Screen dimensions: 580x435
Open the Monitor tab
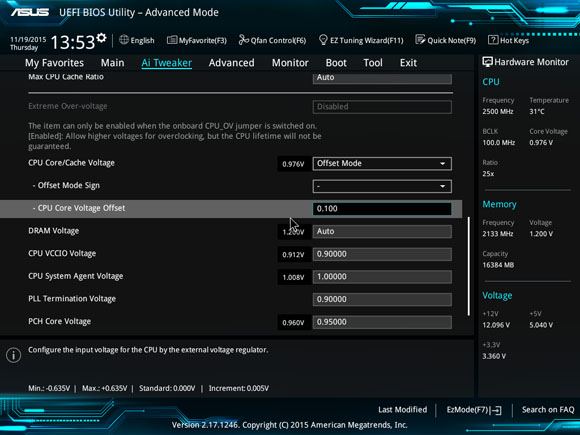[290, 63]
